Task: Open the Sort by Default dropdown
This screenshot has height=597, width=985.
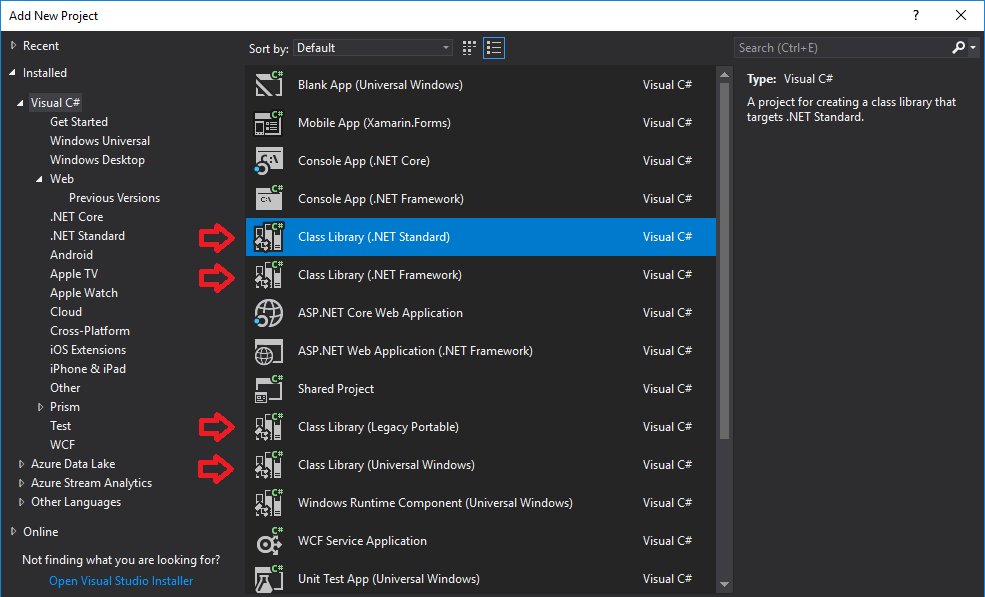Action: tap(373, 48)
